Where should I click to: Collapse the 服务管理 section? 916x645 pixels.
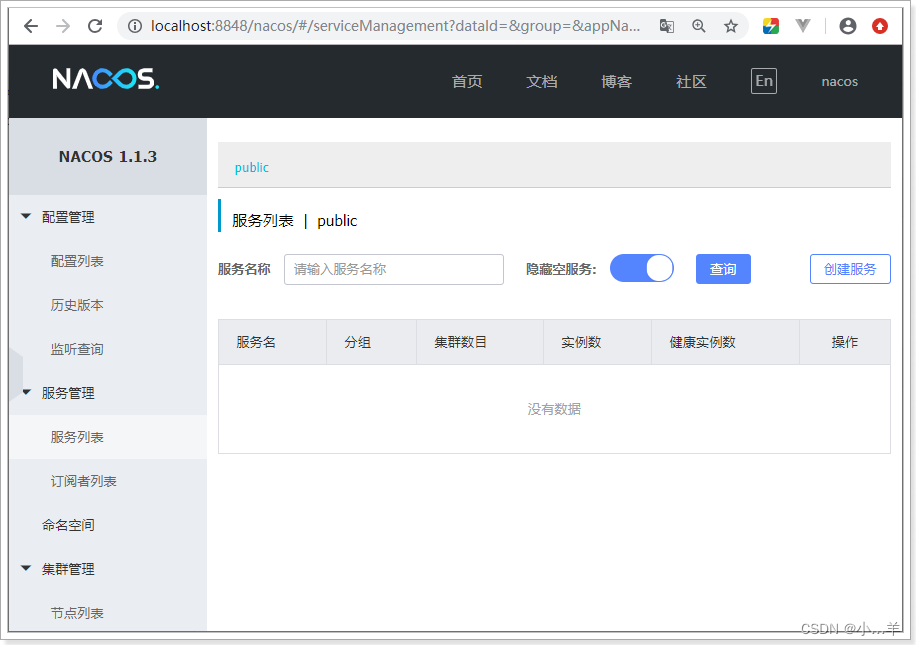[67, 392]
